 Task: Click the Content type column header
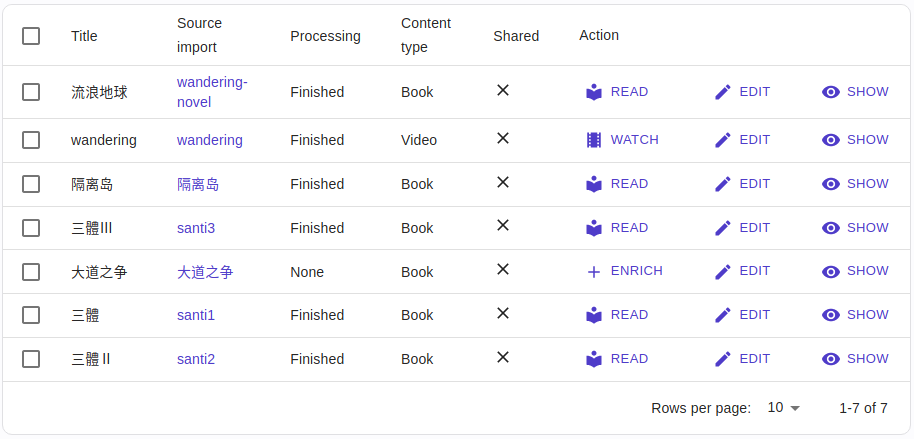pos(426,35)
